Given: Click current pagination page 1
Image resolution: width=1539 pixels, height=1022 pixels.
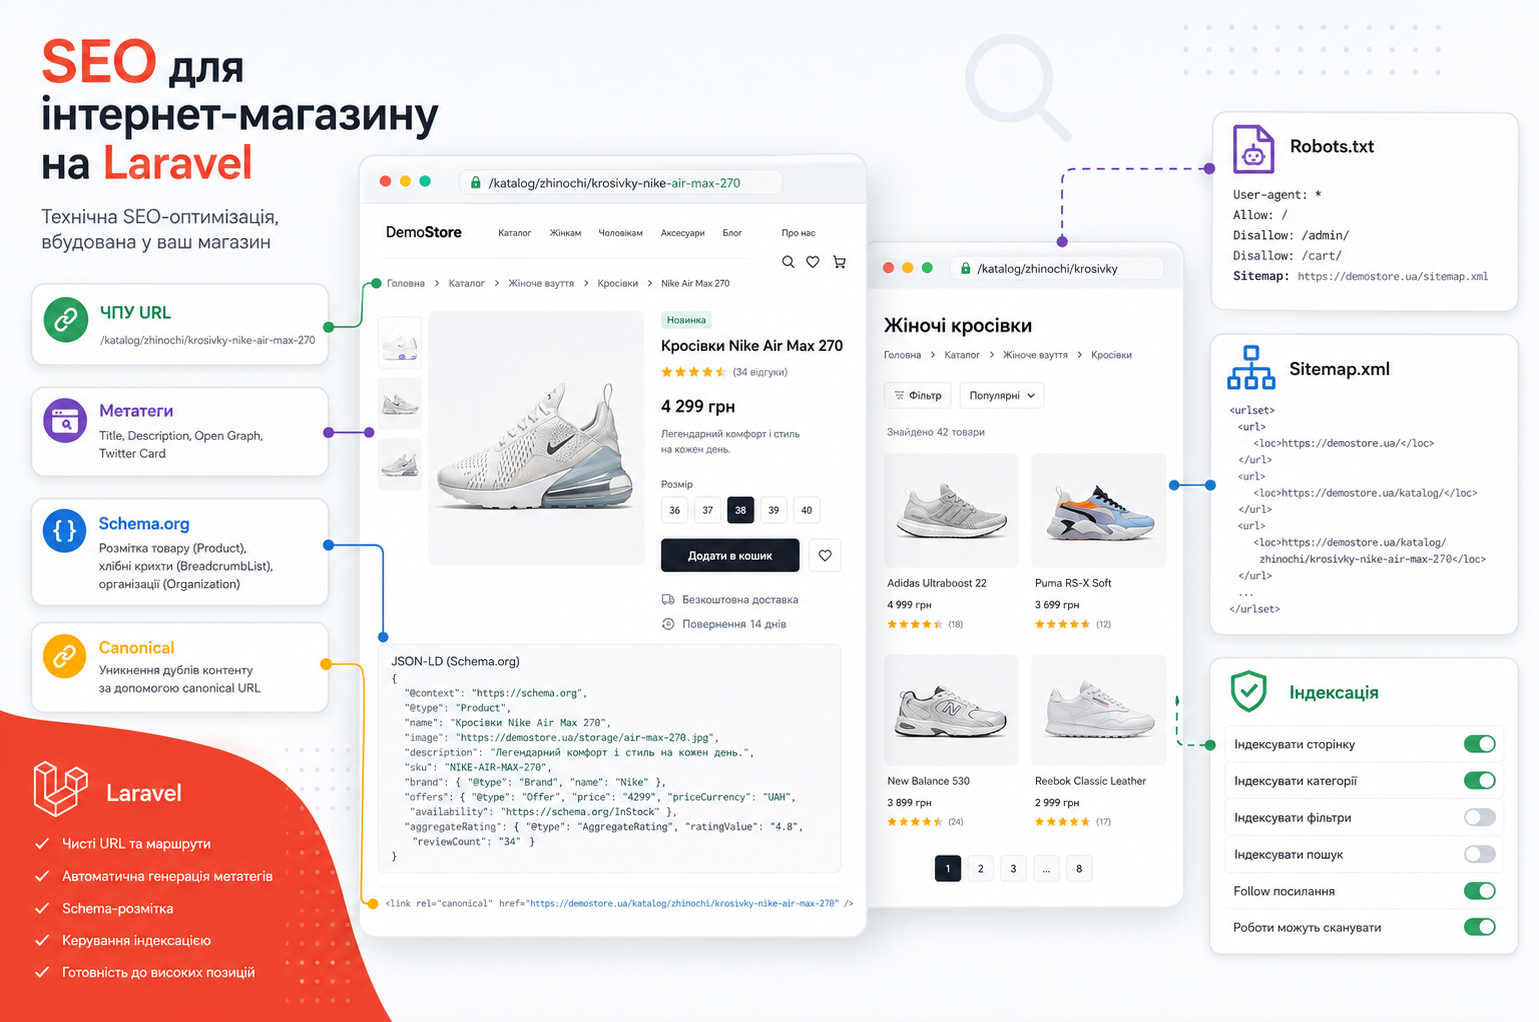Looking at the screenshot, I should 948,868.
